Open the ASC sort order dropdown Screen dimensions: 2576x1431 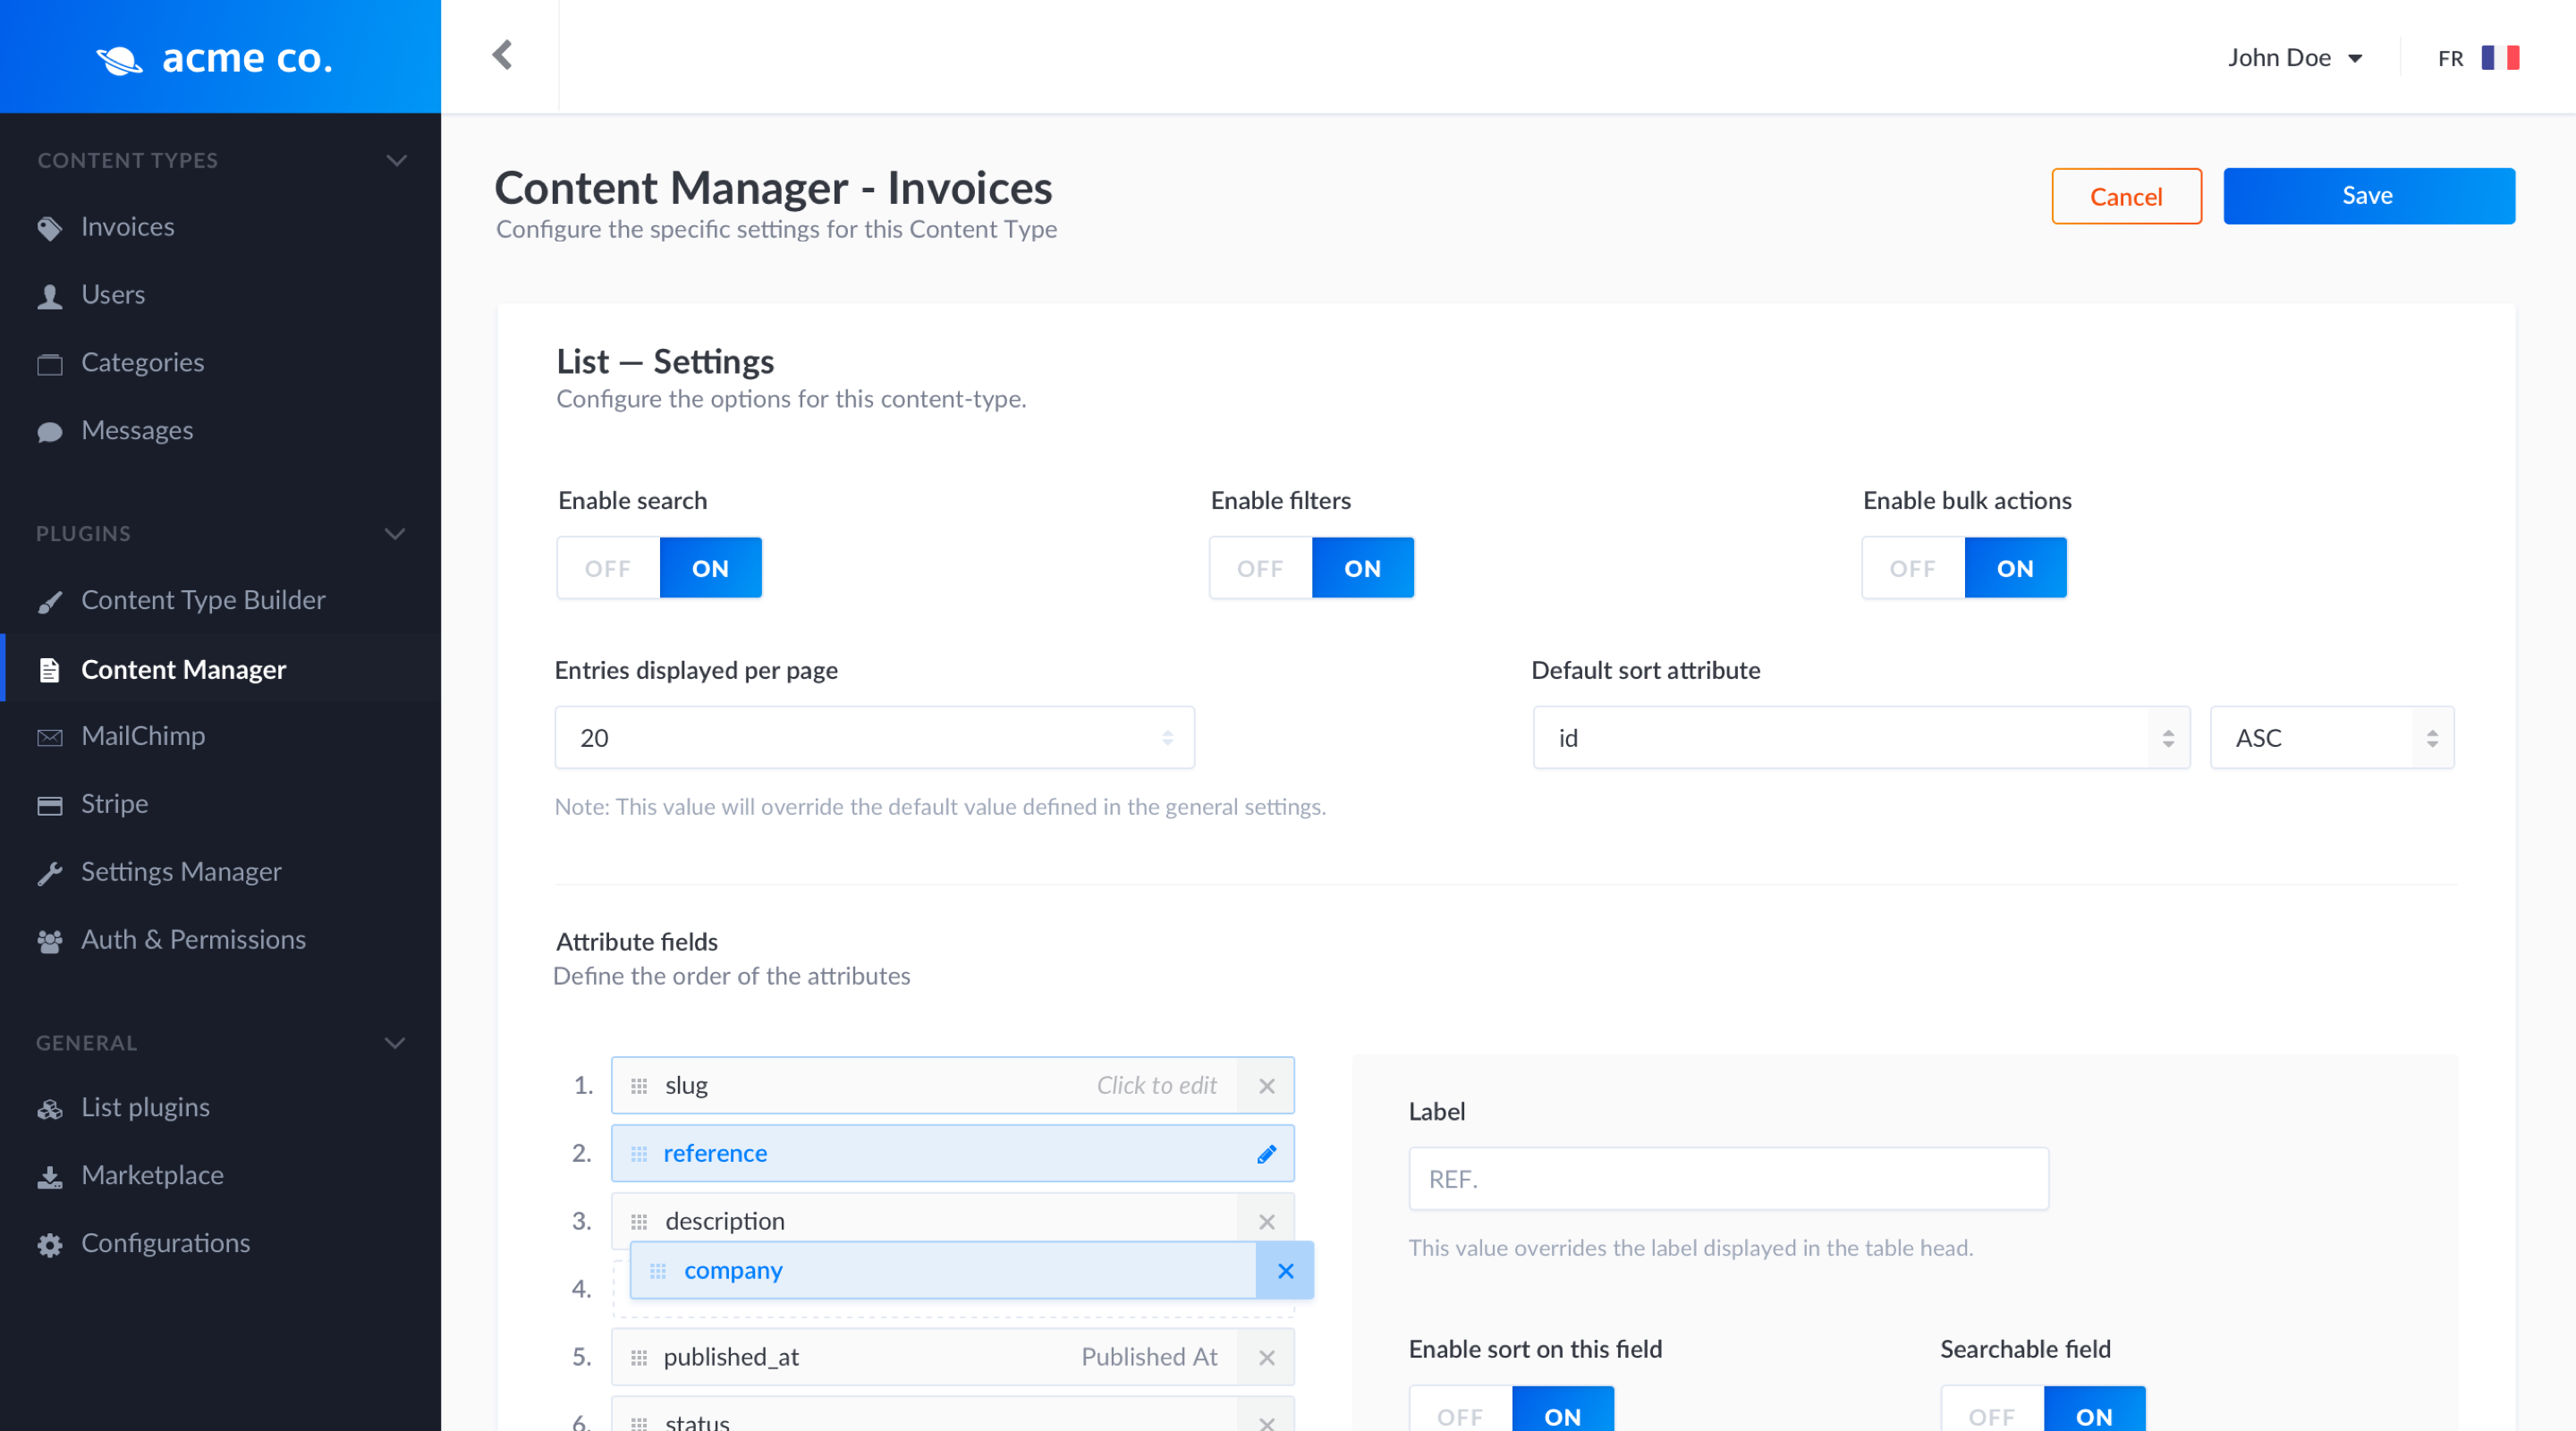click(x=2331, y=738)
